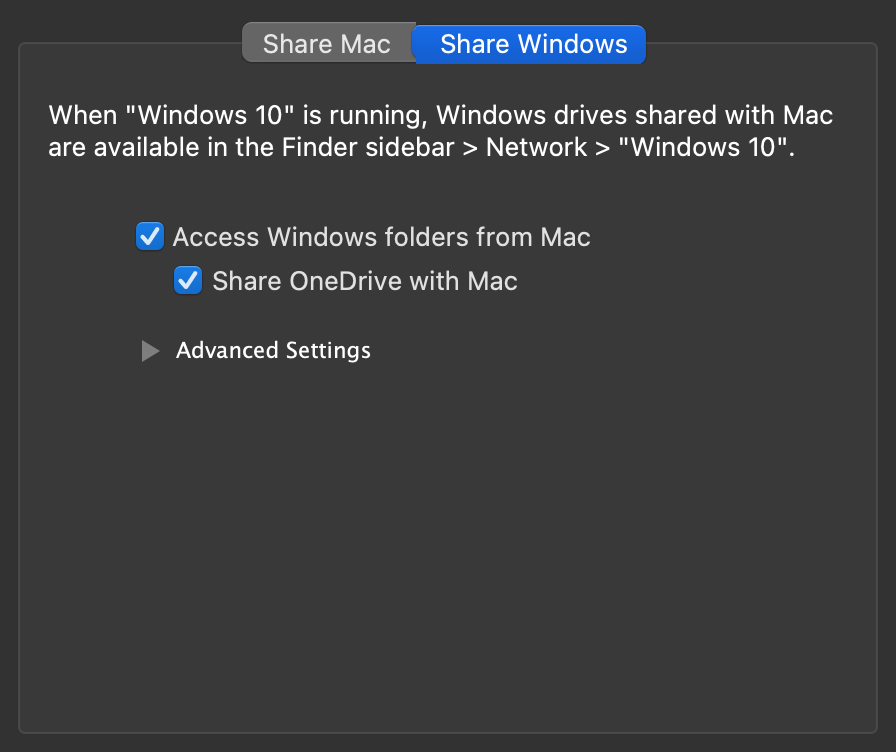Toggle off Windows folder access from Mac

150,237
